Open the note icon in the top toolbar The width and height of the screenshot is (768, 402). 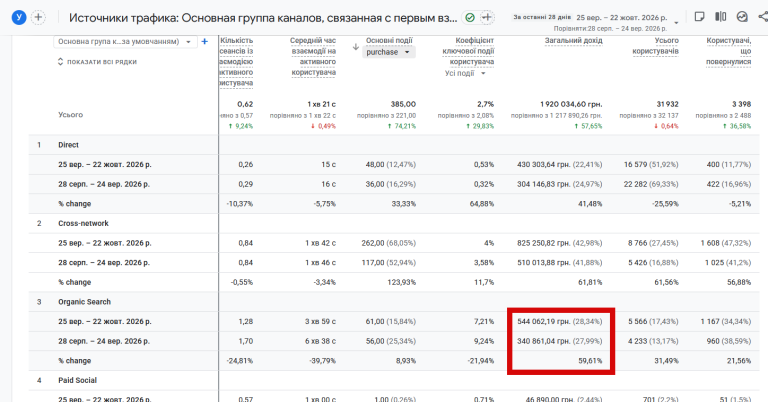pos(699,17)
